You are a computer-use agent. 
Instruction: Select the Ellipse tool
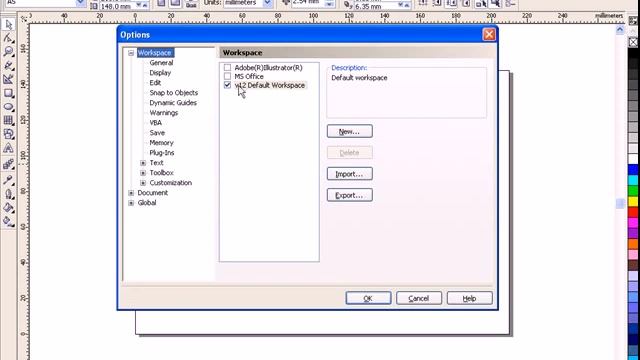click(x=8, y=107)
